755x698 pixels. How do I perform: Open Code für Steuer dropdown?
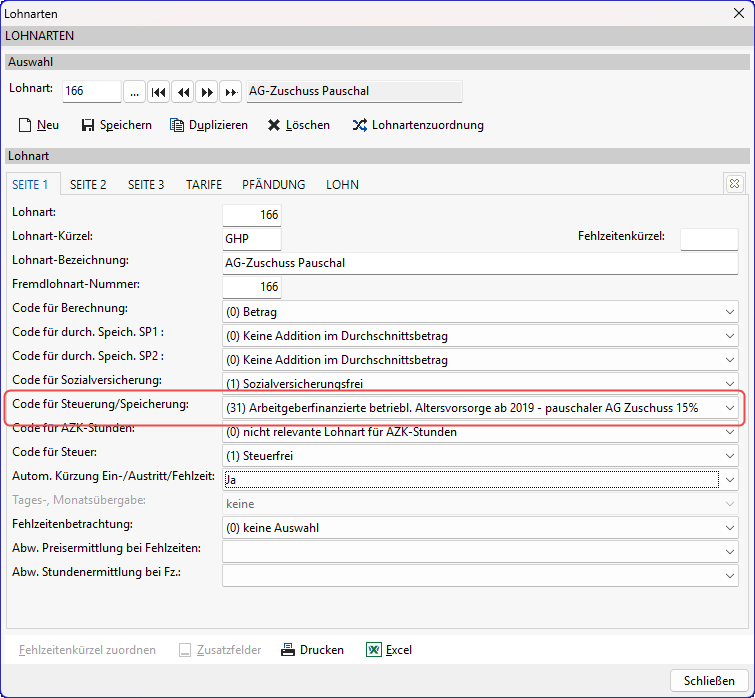point(480,455)
